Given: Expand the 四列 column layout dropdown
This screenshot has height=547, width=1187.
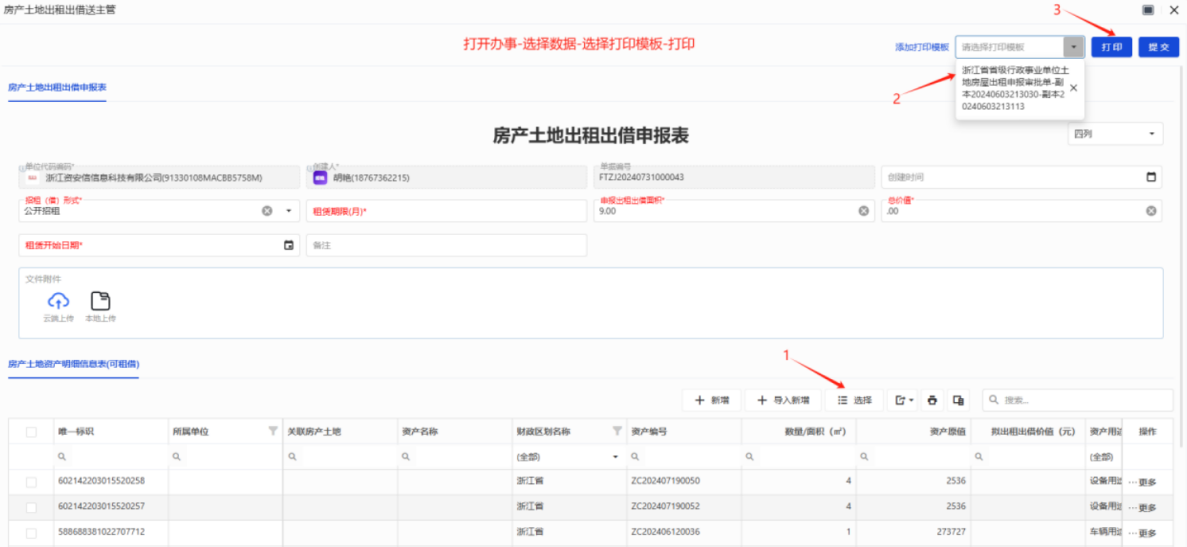Looking at the screenshot, I should click(x=1150, y=134).
